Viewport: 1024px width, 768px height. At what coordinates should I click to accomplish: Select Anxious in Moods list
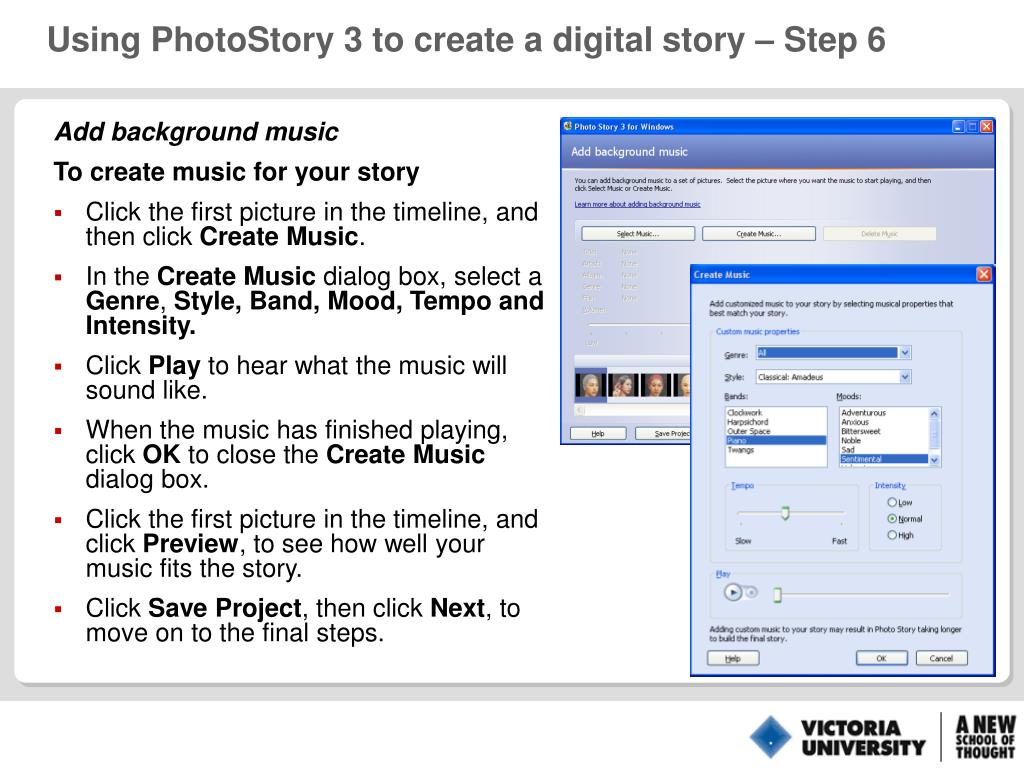(884, 422)
